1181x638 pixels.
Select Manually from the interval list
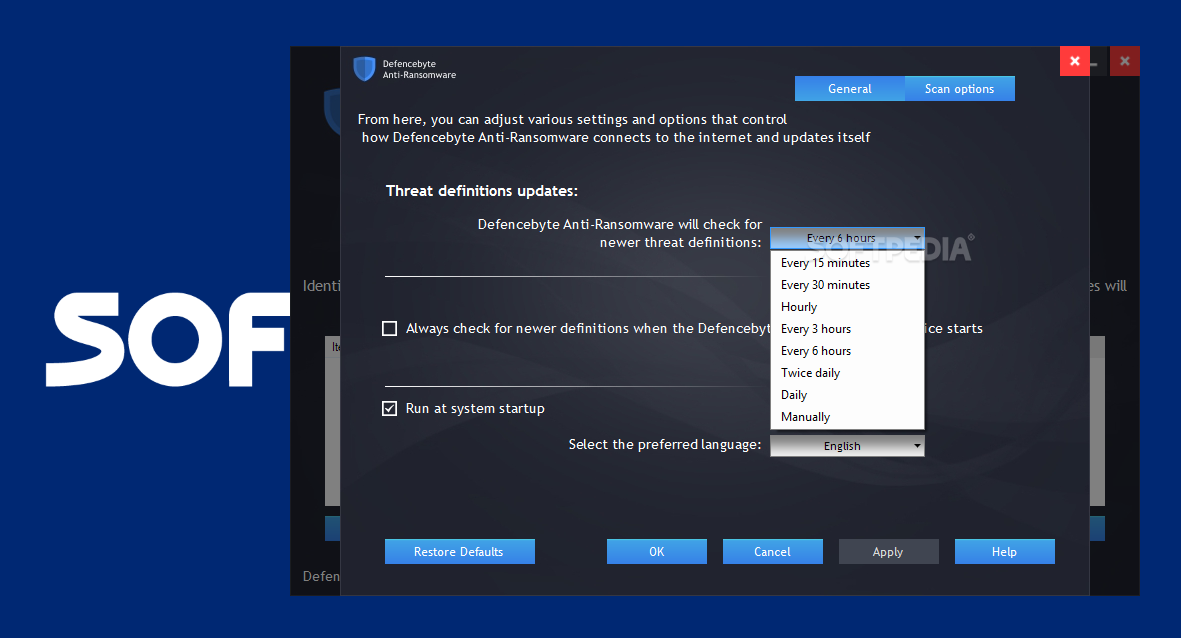pyautogui.click(x=847, y=417)
